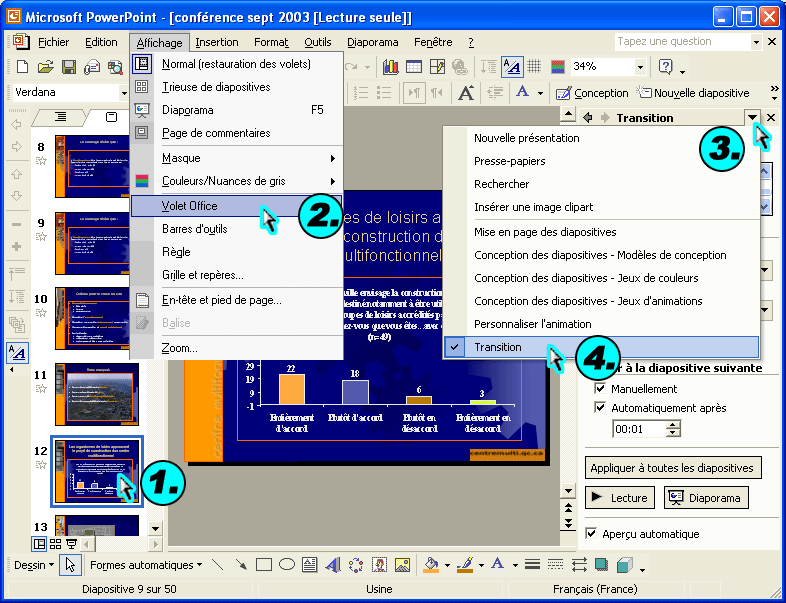Click the Print preview icon

click(x=115, y=66)
